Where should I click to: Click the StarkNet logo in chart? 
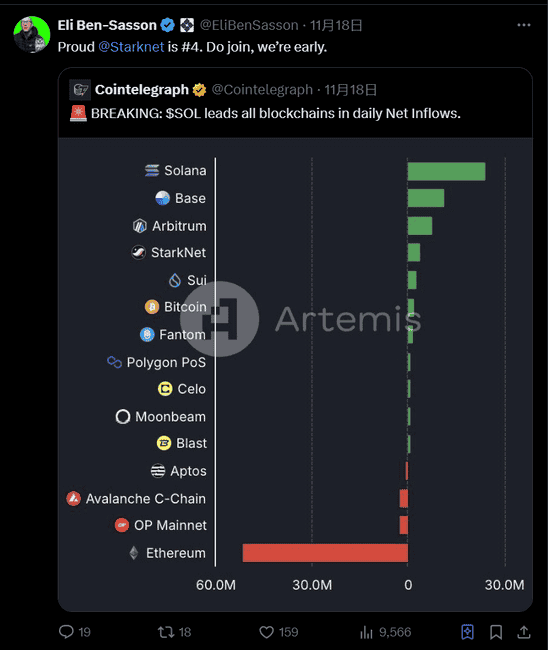138,252
